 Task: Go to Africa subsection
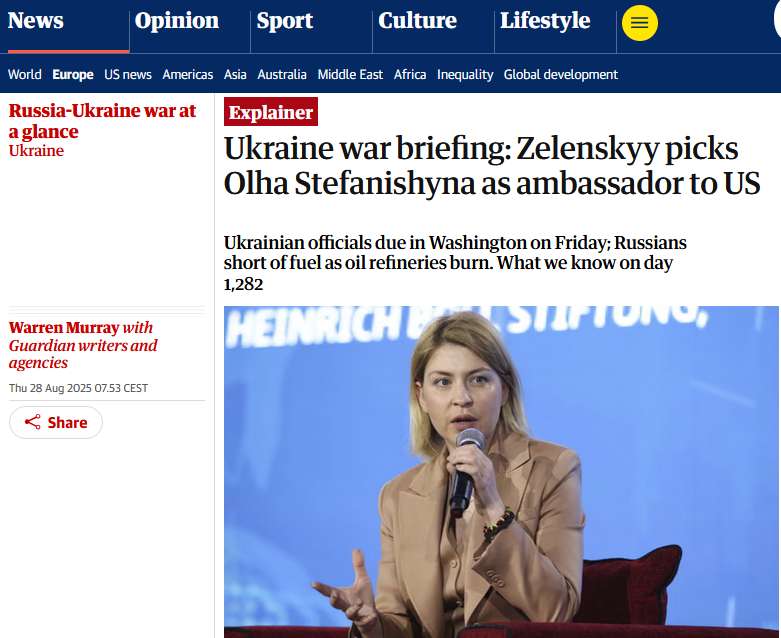pyautogui.click(x=410, y=74)
